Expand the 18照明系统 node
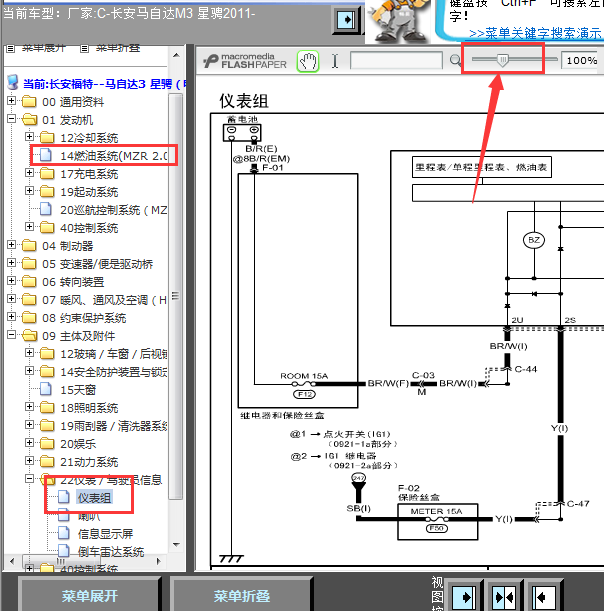This screenshot has width=604, height=611. (x=30, y=406)
